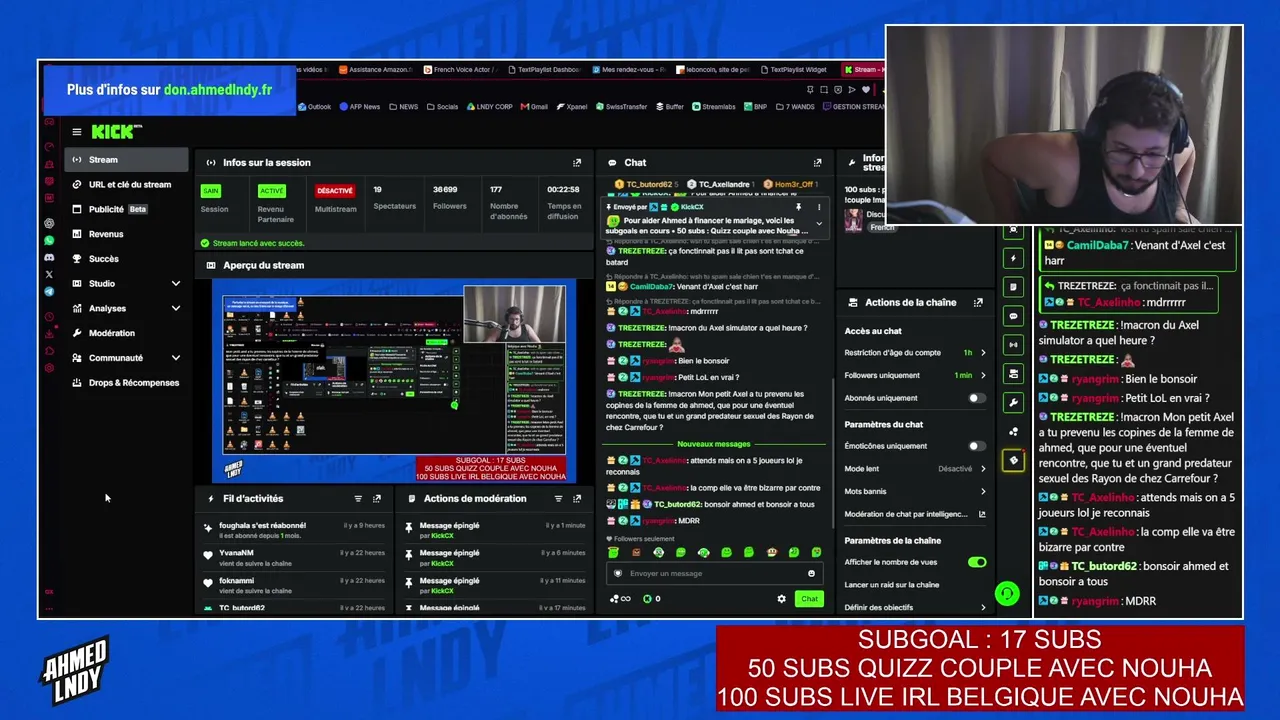Open WhatsApp in the browser sidebar
The width and height of the screenshot is (1280, 720).
pyautogui.click(x=49, y=240)
